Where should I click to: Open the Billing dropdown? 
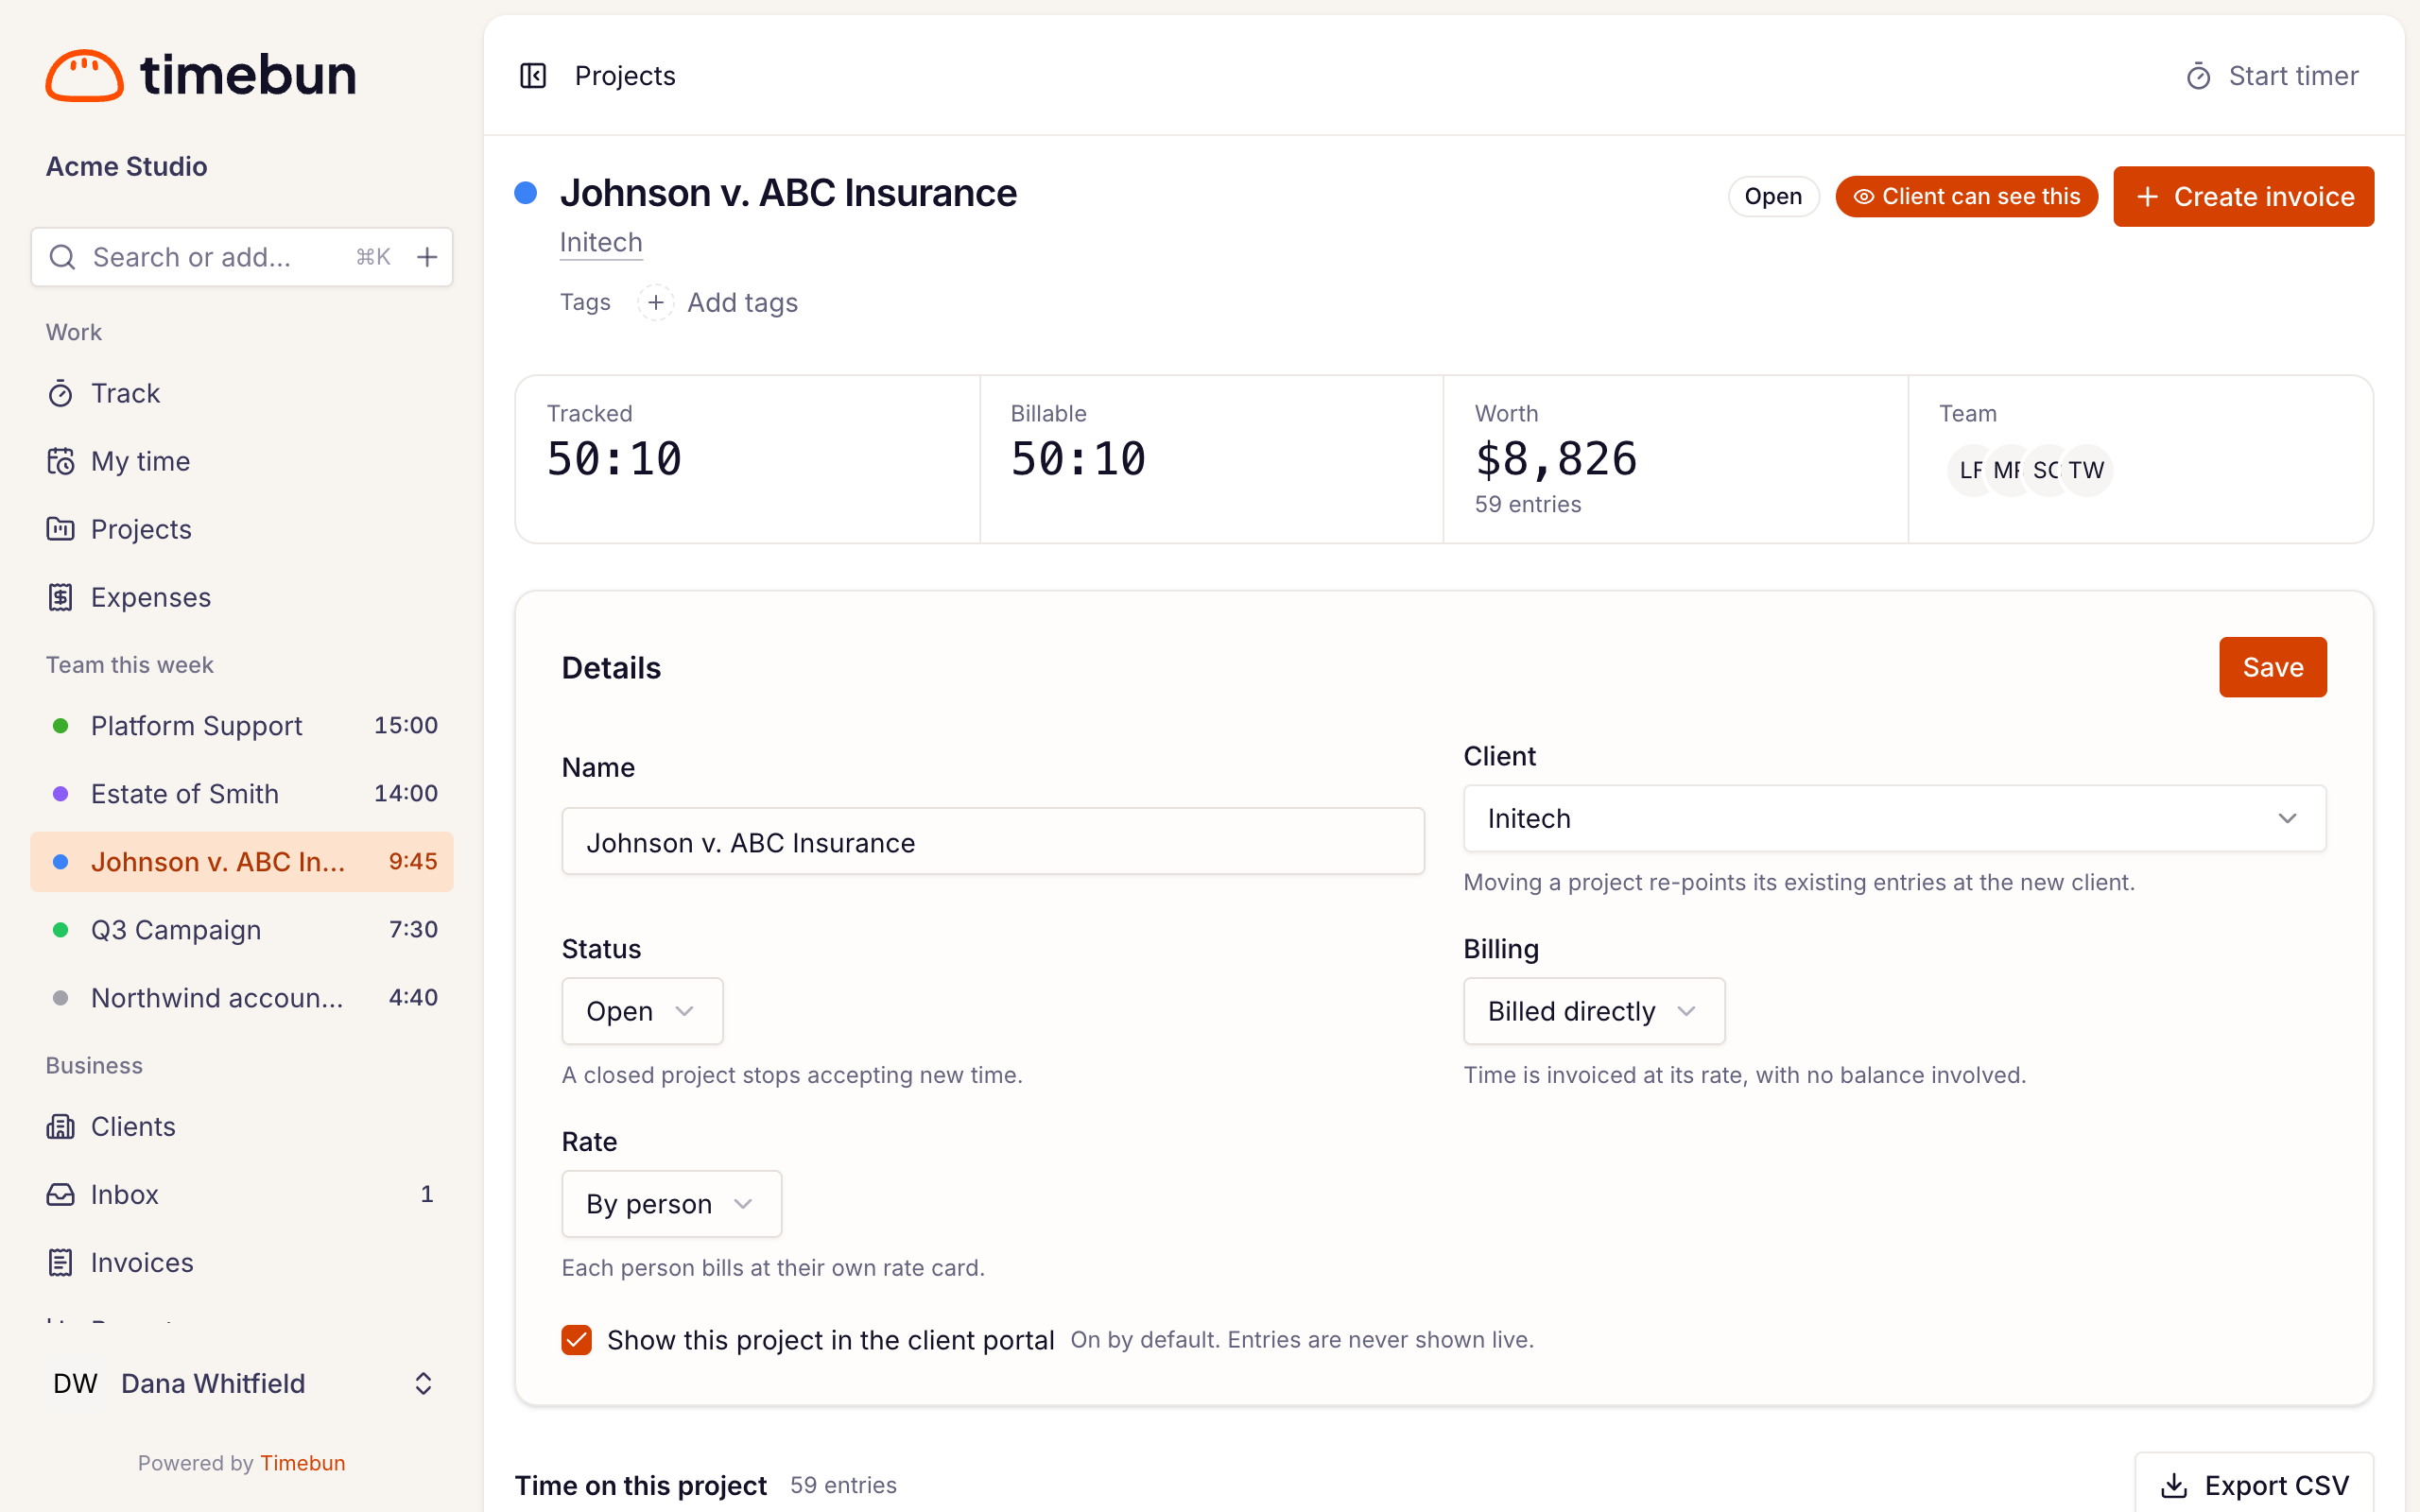pos(1594,1011)
